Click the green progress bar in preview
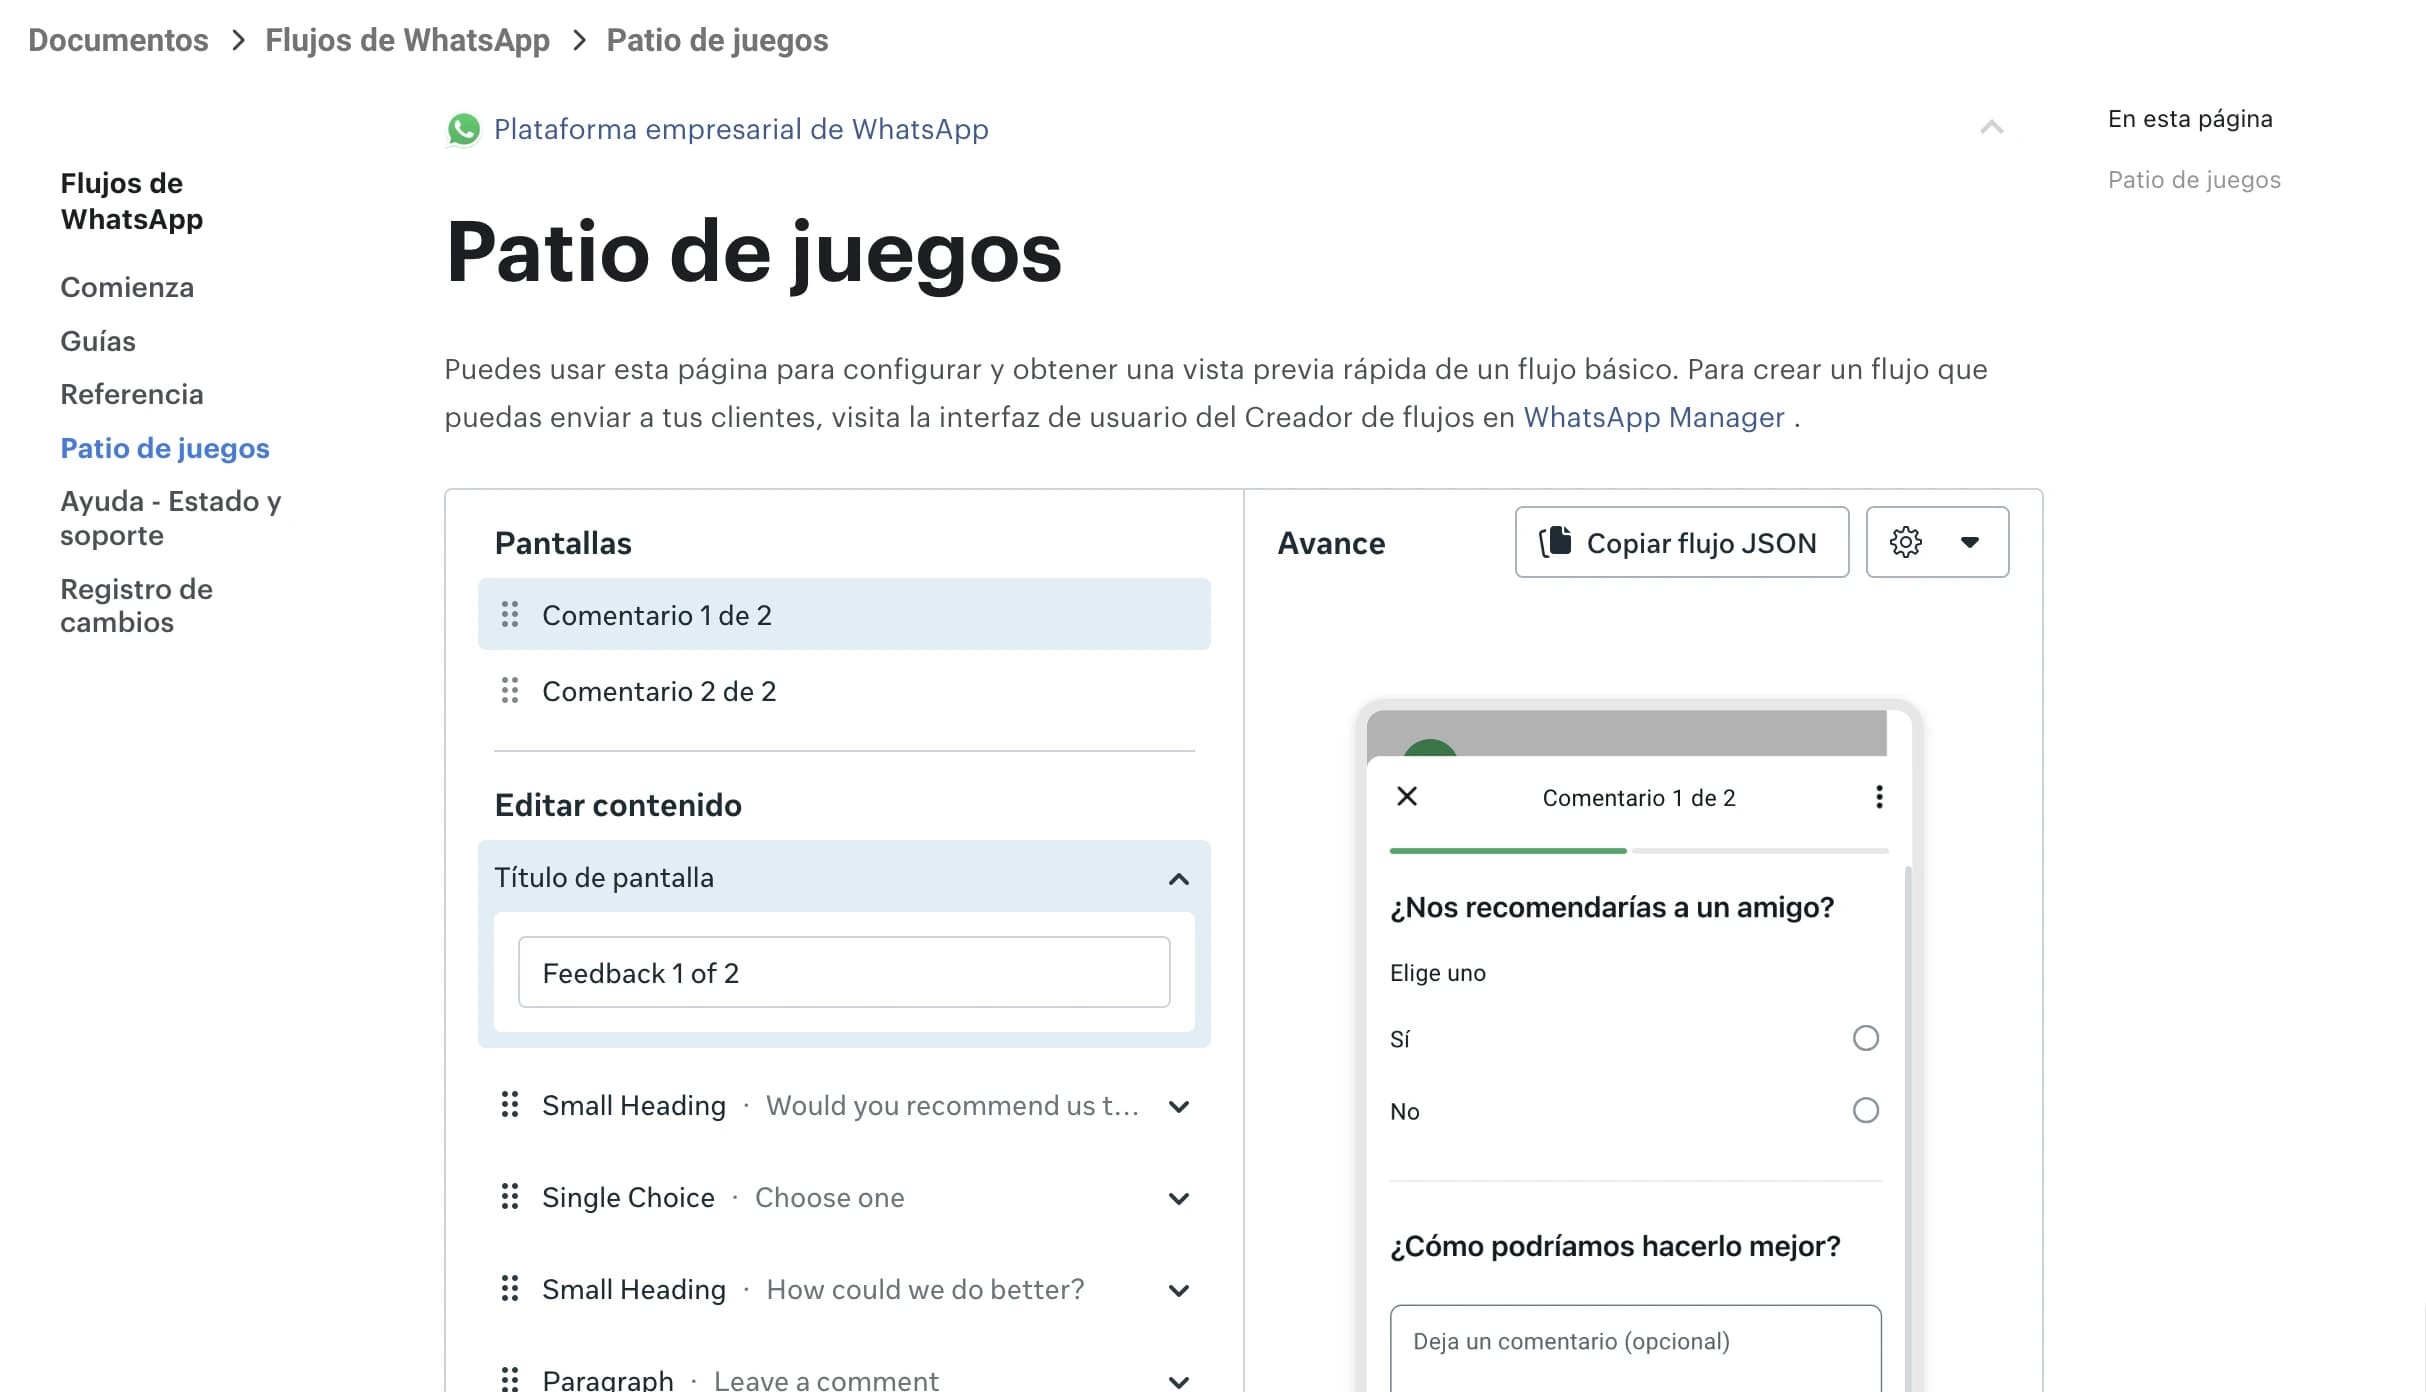This screenshot has width=2426, height=1392. (1507, 850)
